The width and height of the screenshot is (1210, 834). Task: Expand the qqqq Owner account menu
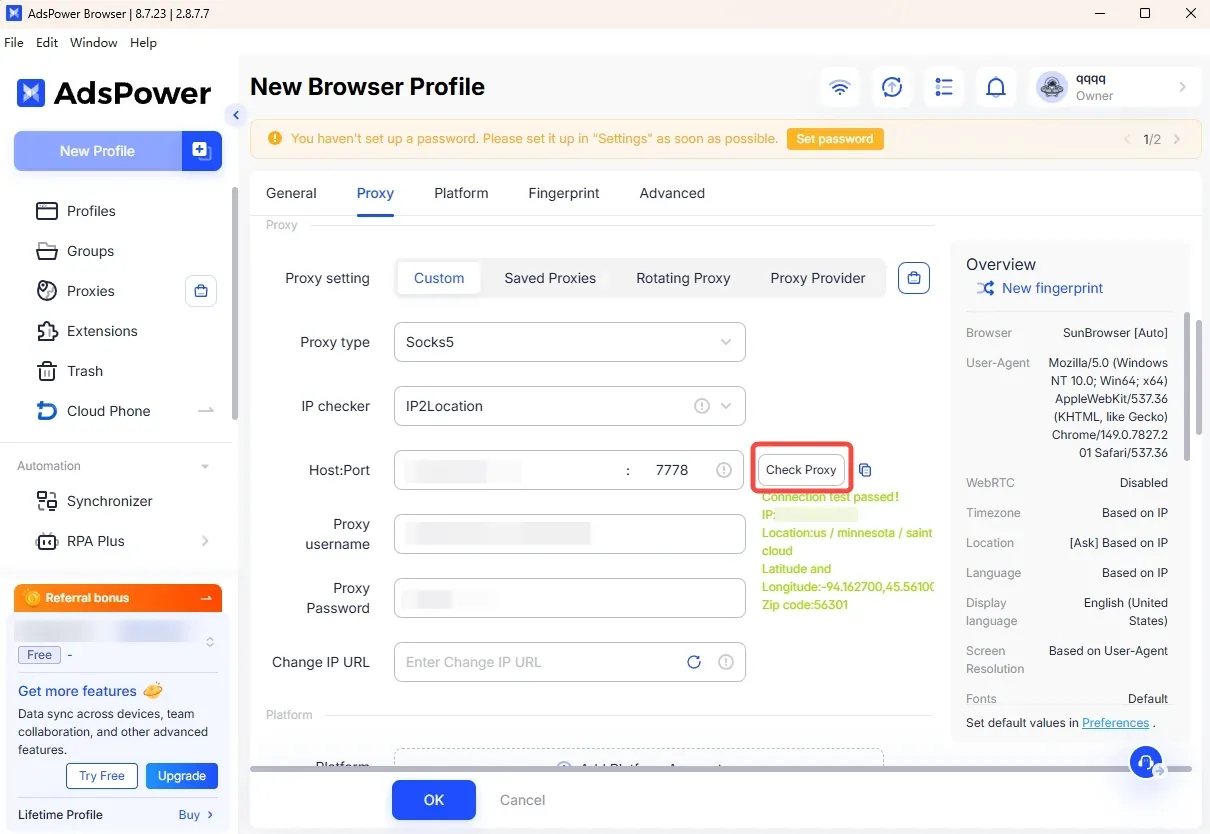[x=1183, y=87]
